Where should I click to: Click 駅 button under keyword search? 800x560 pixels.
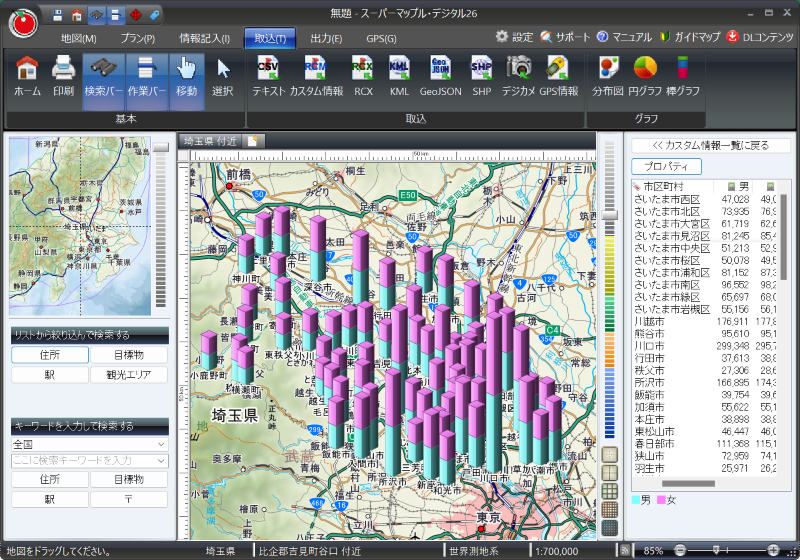[x=50, y=499]
